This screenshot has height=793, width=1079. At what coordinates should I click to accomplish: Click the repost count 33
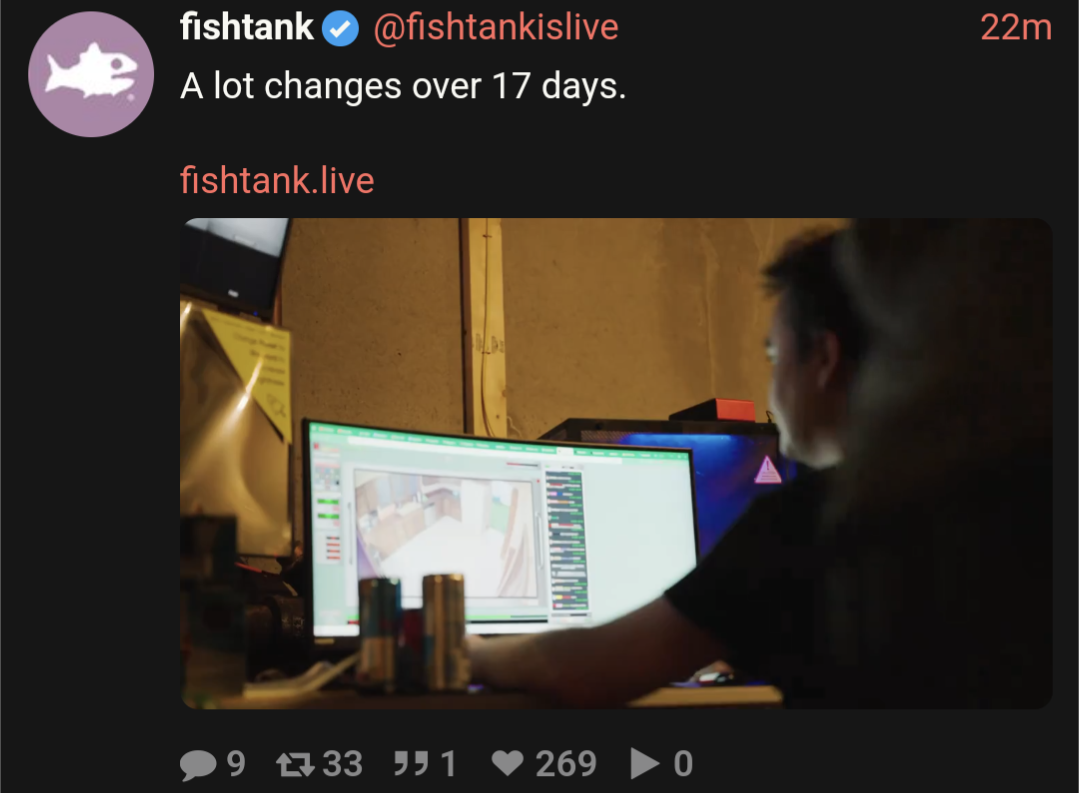pyautogui.click(x=342, y=763)
